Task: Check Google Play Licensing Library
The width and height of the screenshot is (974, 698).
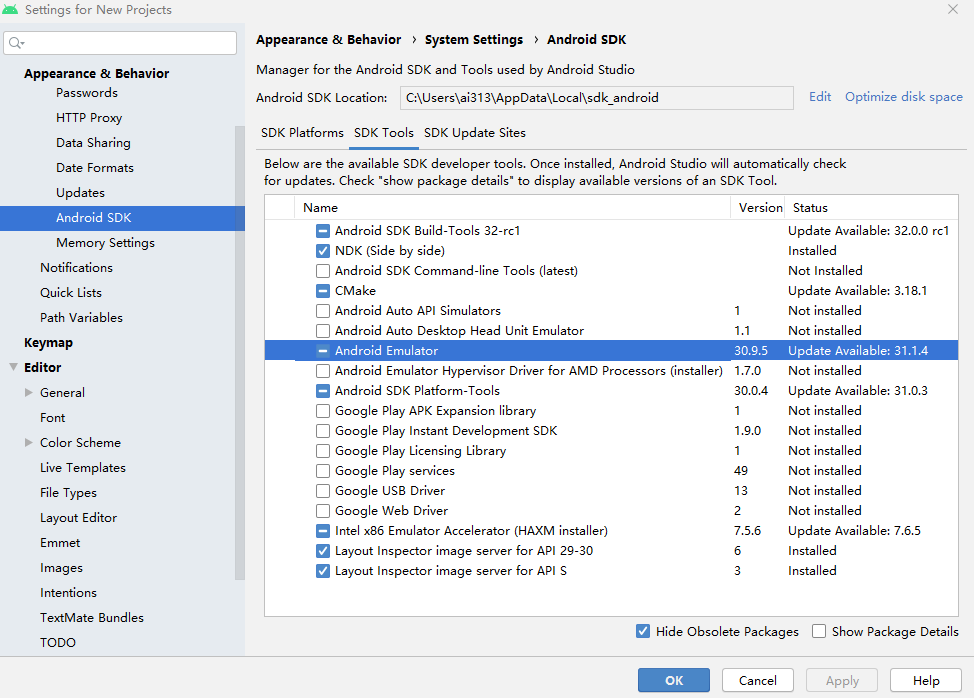Action: click(322, 451)
